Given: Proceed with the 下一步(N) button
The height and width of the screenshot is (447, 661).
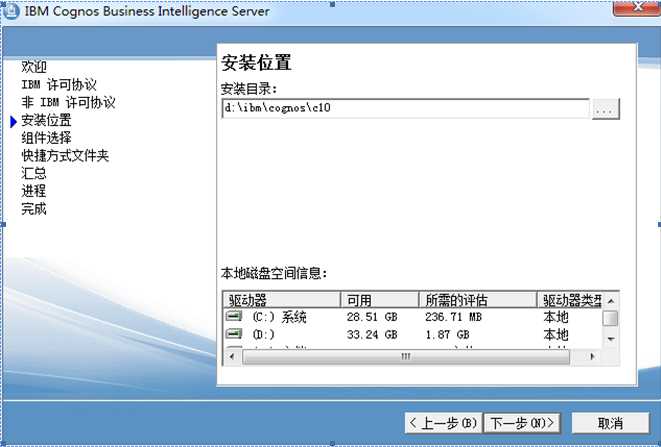Looking at the screenshot, I should [x=522, y=423].
